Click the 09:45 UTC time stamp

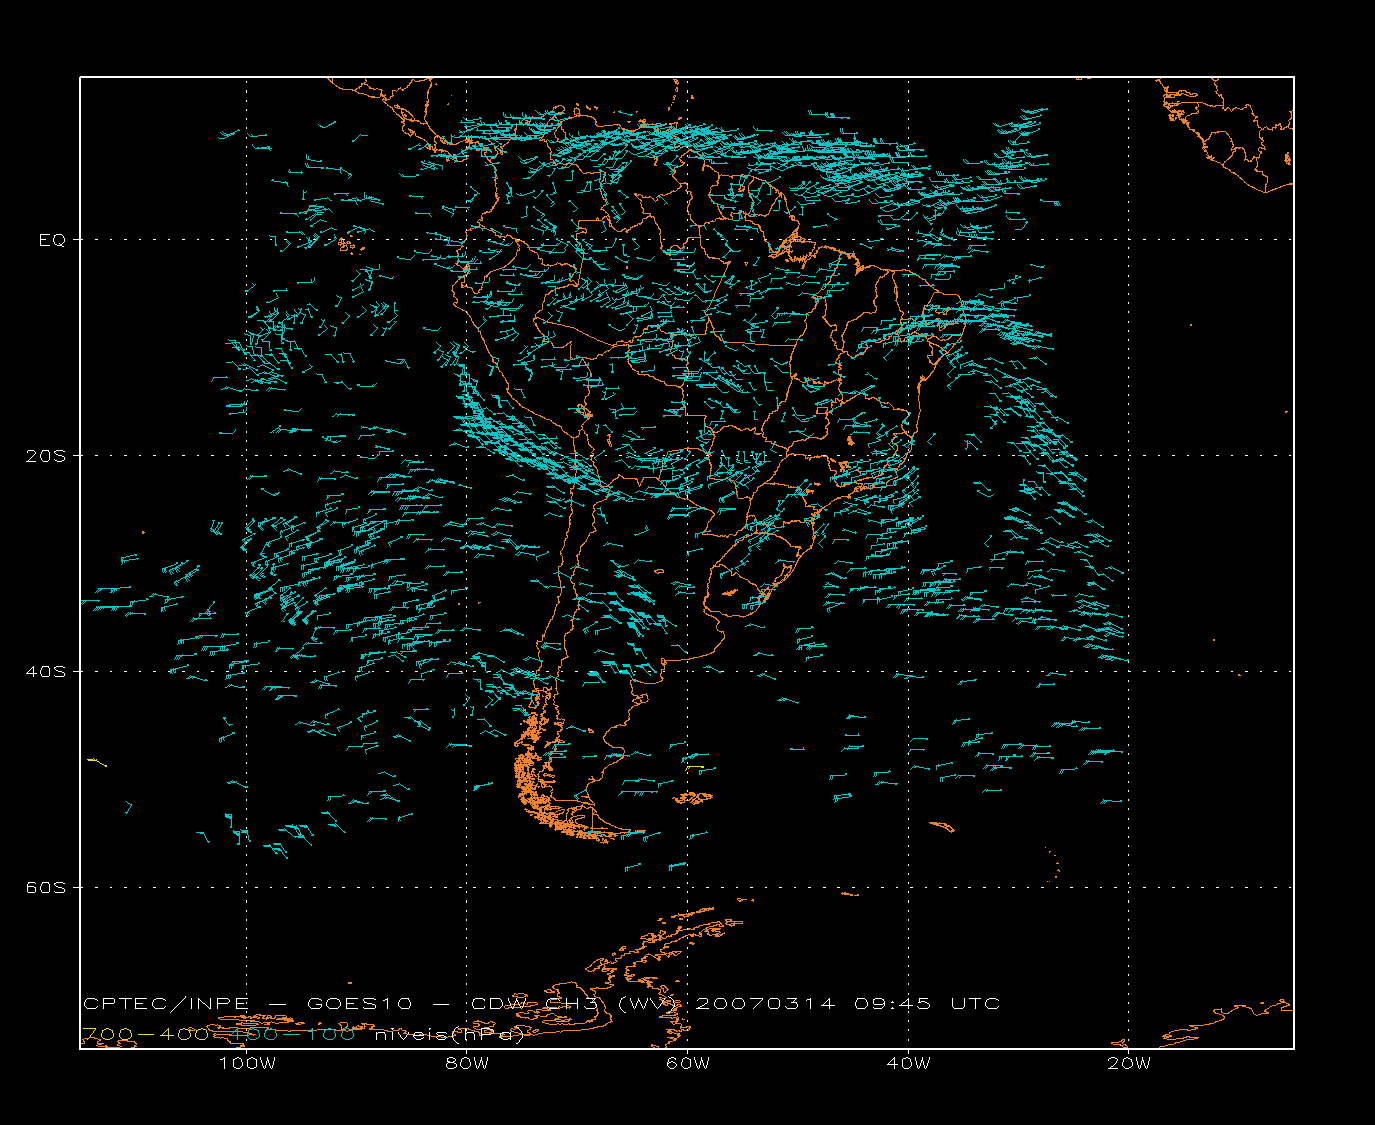(x=927, y=1003)
